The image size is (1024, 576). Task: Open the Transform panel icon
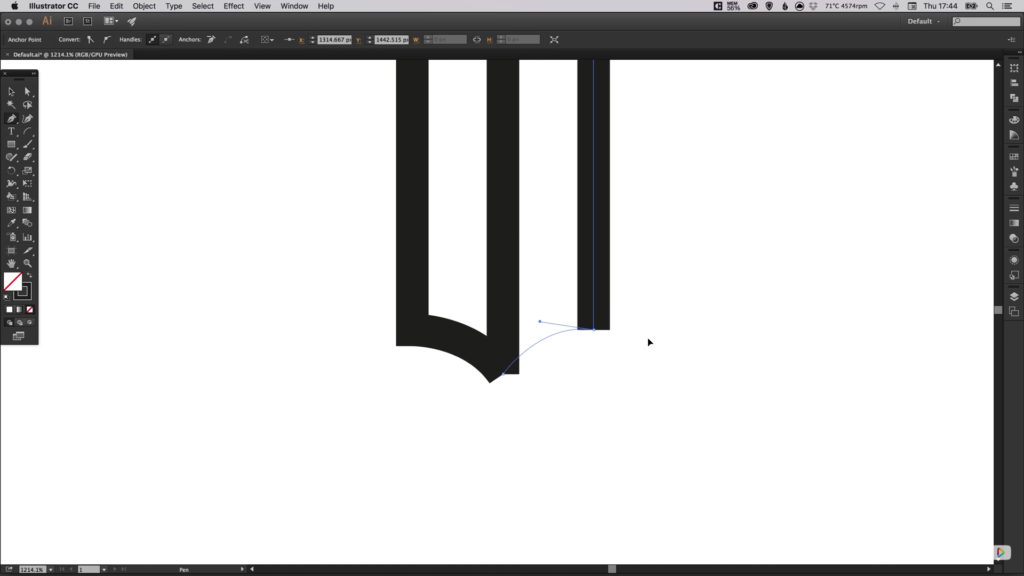tap(1014, 68)
